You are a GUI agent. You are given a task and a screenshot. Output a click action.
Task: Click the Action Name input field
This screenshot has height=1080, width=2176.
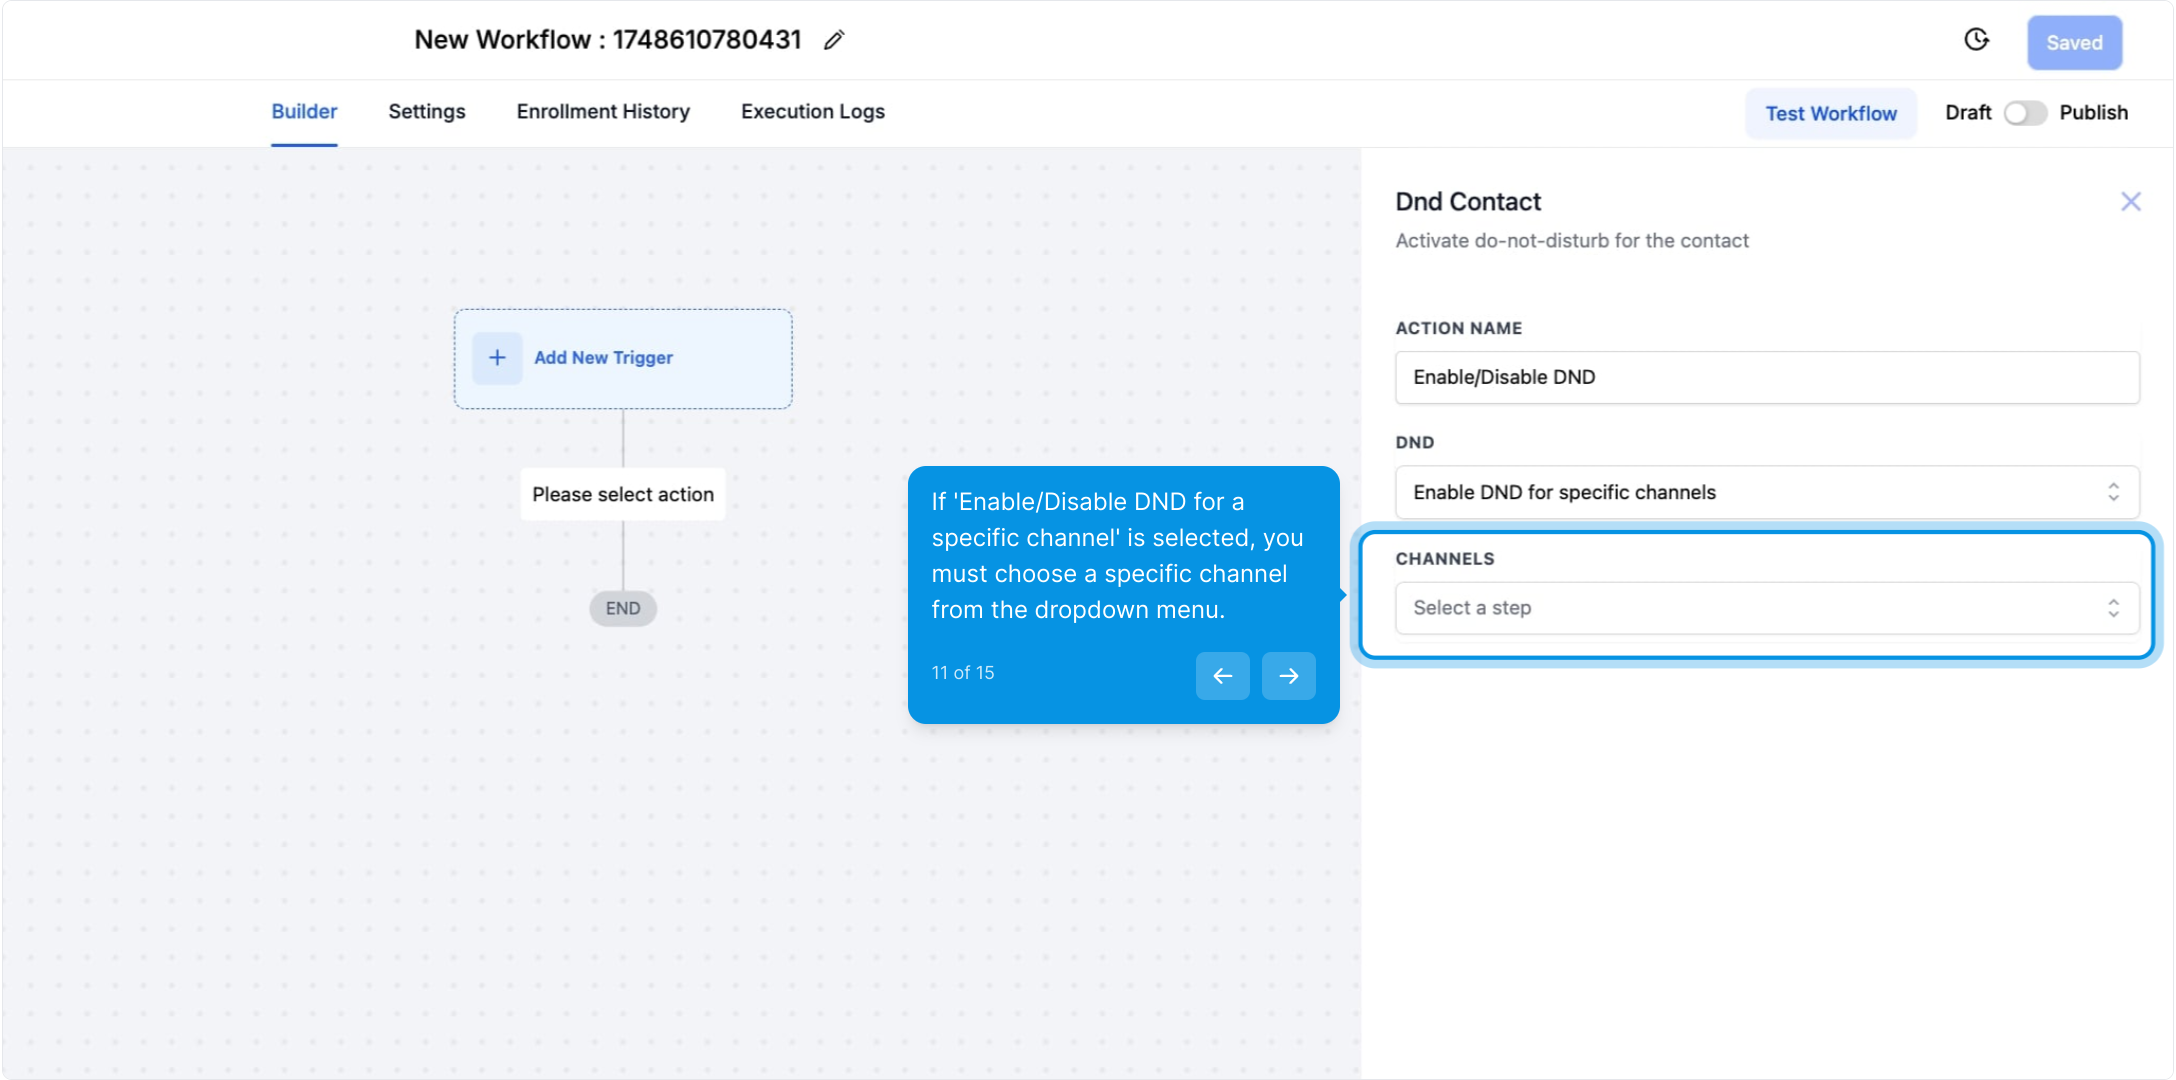(1767, 377)
